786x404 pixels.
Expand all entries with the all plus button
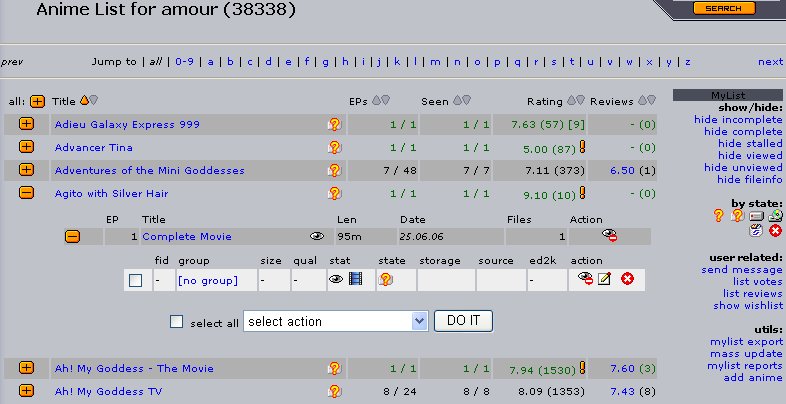click(x=37, y=101)
